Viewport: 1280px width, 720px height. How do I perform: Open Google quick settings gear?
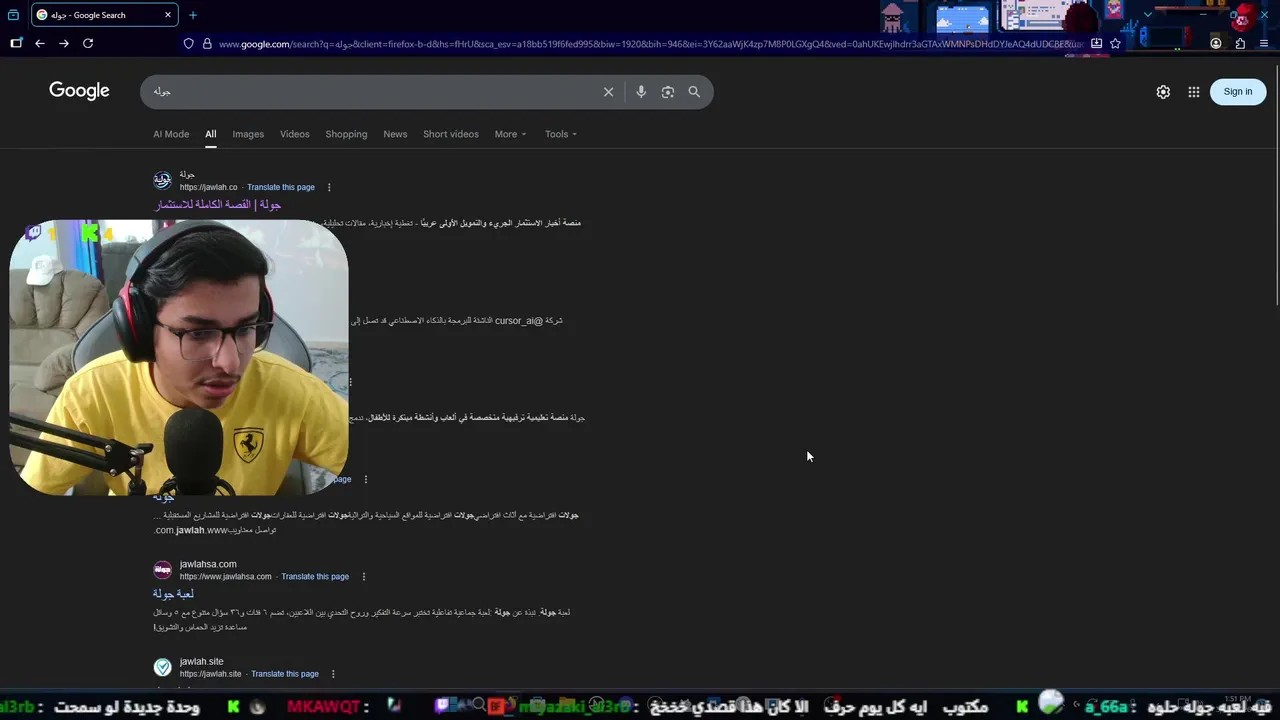click(1163, 92)
